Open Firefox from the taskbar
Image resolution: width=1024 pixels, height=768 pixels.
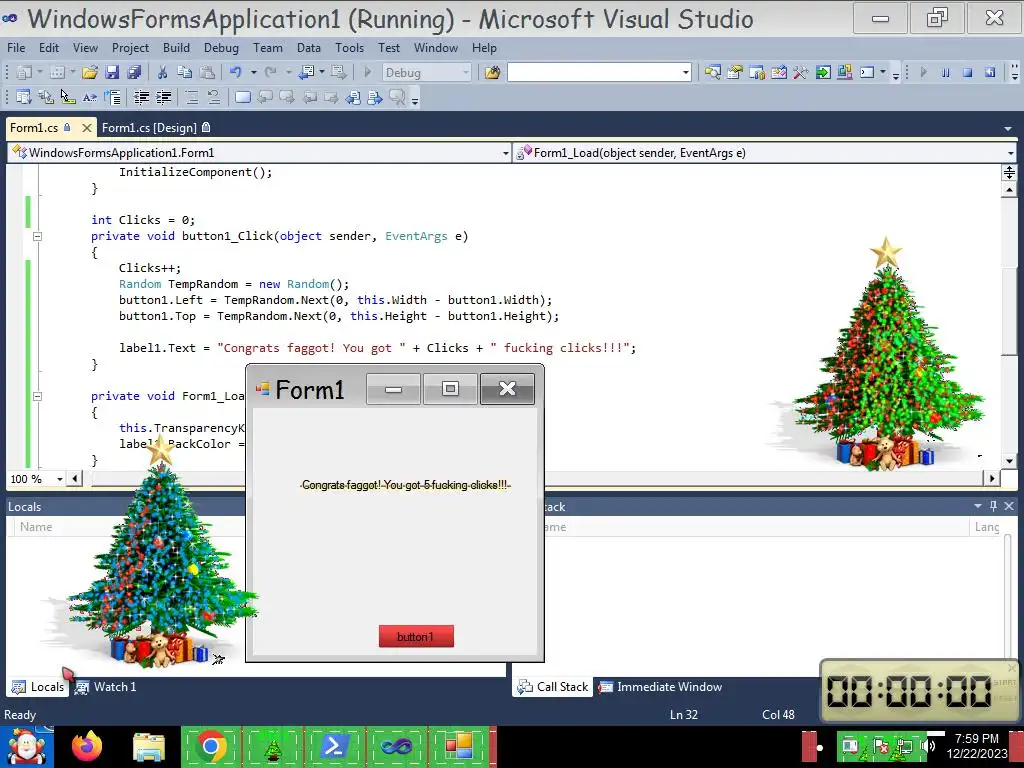coord(87,746)
